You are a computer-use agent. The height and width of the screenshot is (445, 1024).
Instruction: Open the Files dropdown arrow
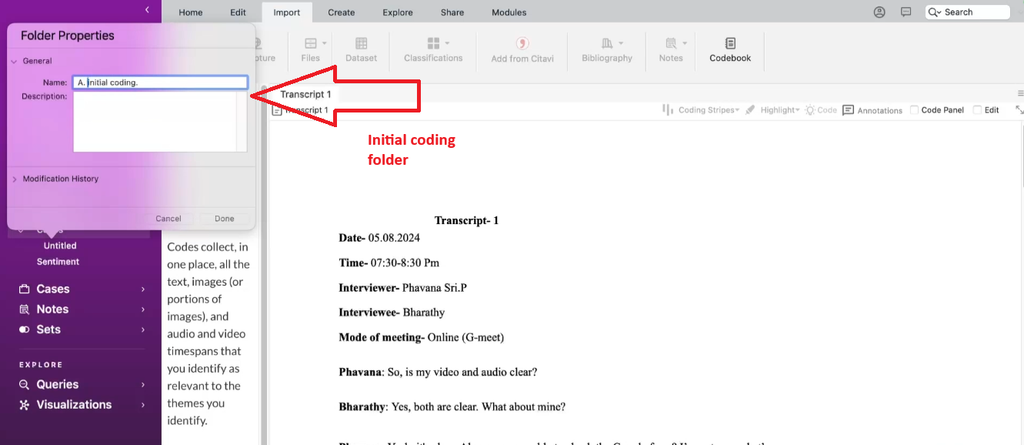(324, 43)
